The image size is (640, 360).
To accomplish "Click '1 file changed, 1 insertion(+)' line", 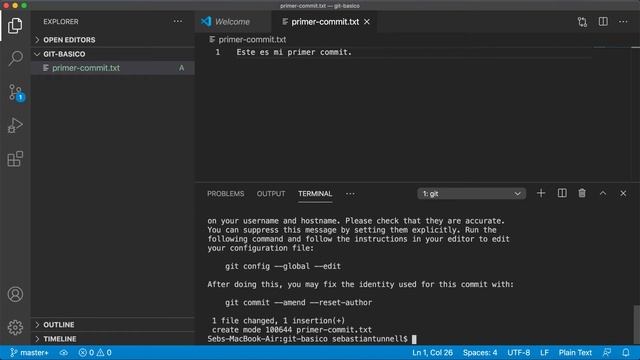I will (x=278, y=321).
